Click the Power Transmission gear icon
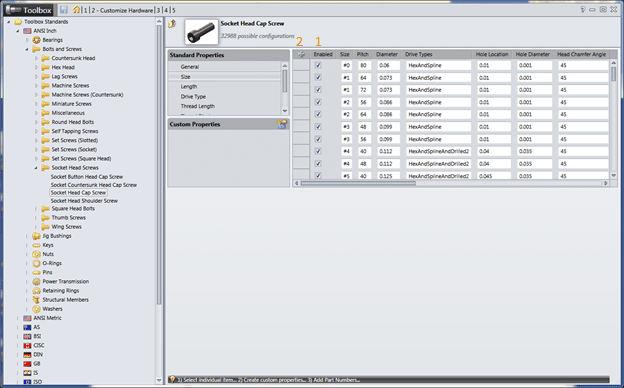Screen dimensions: 624x388 pos(37,282)
